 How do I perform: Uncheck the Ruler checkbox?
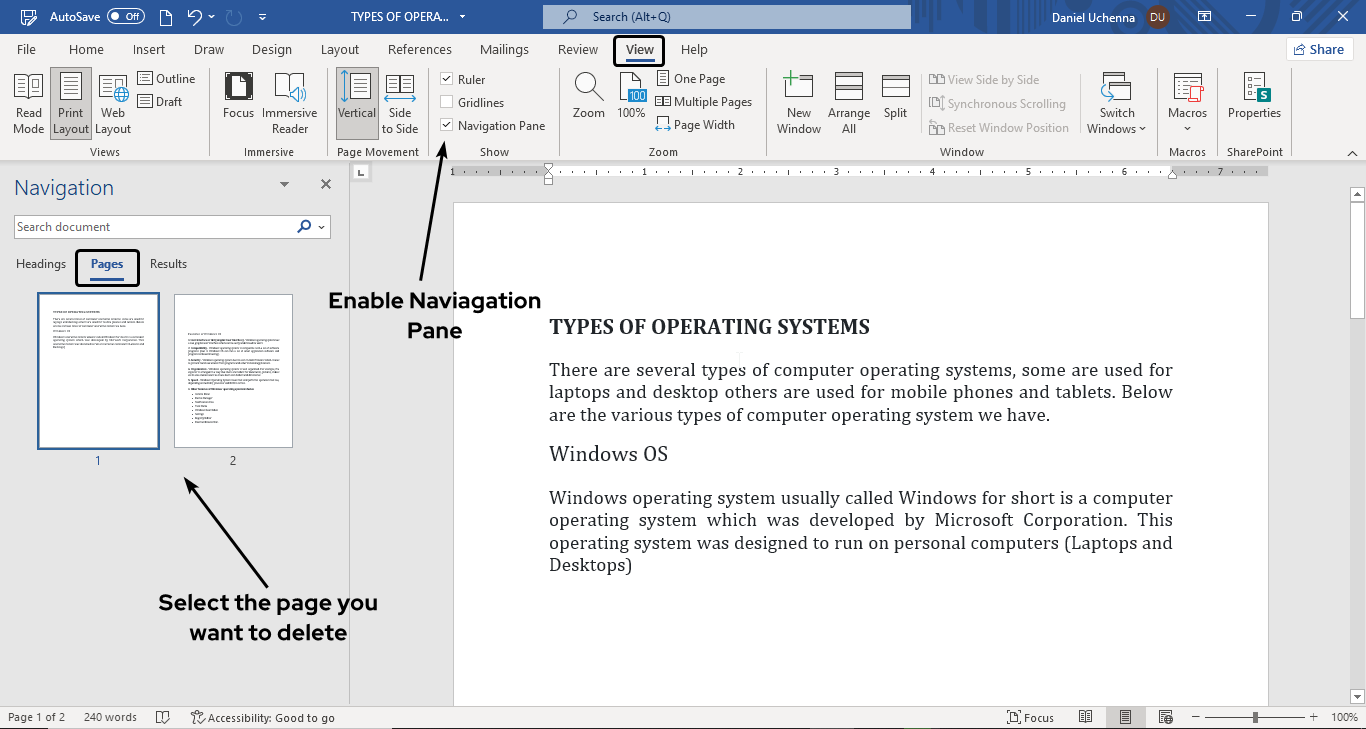tap(447, 79)
